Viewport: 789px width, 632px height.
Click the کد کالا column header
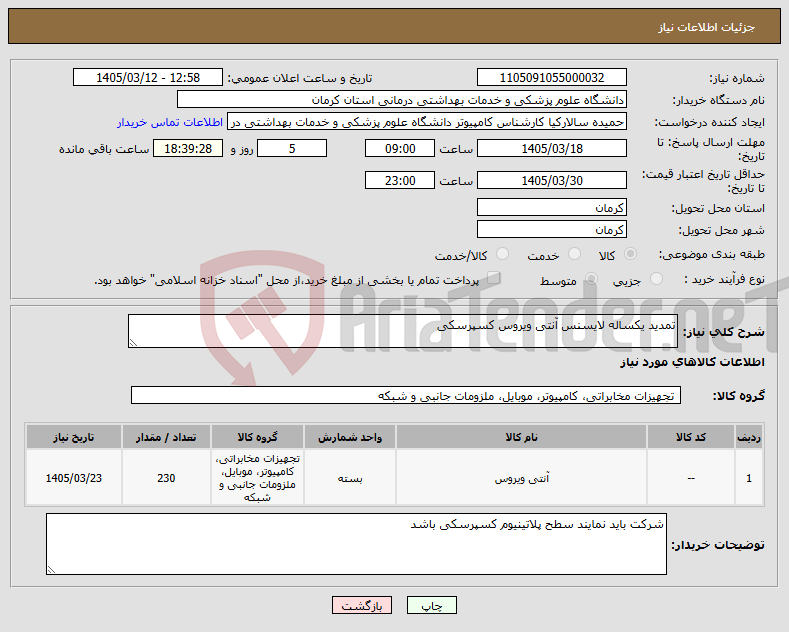690,437
